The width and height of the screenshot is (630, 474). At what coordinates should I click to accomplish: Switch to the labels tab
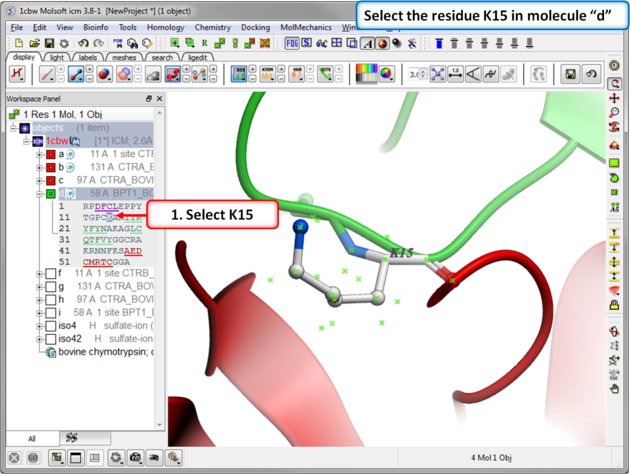tap(88, 58)
